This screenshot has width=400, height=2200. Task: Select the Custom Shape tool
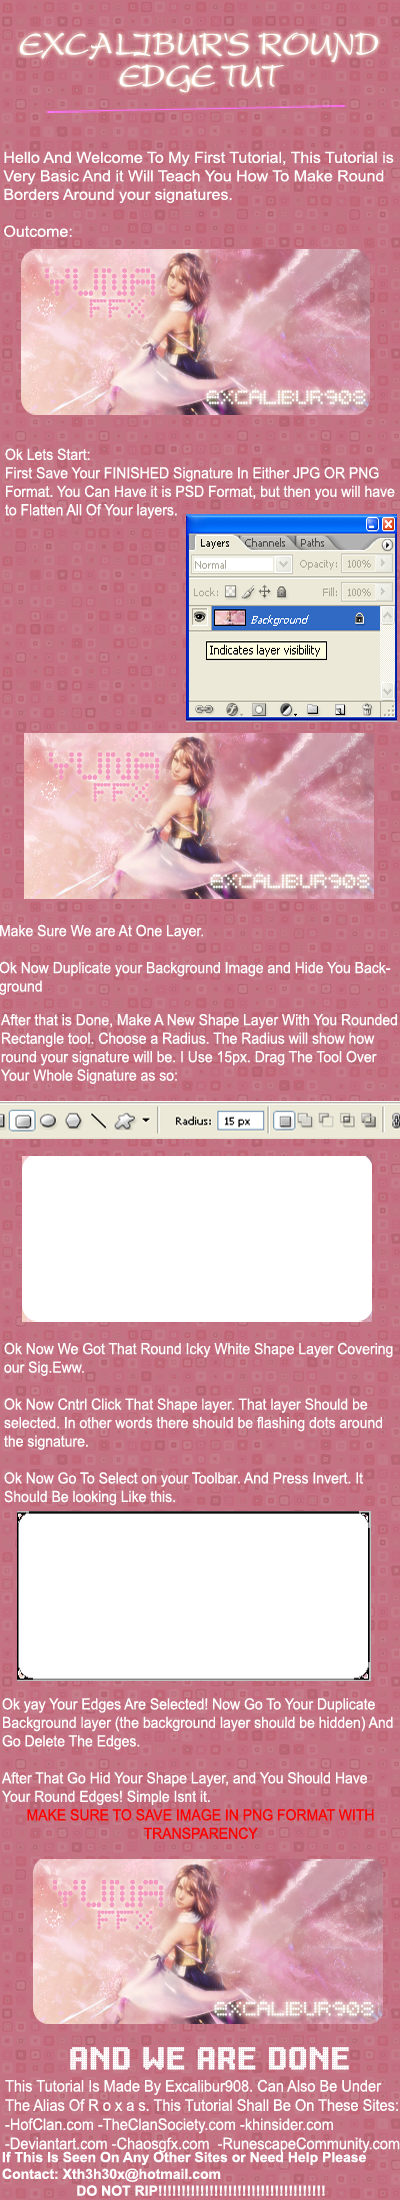coord(125,1120)
